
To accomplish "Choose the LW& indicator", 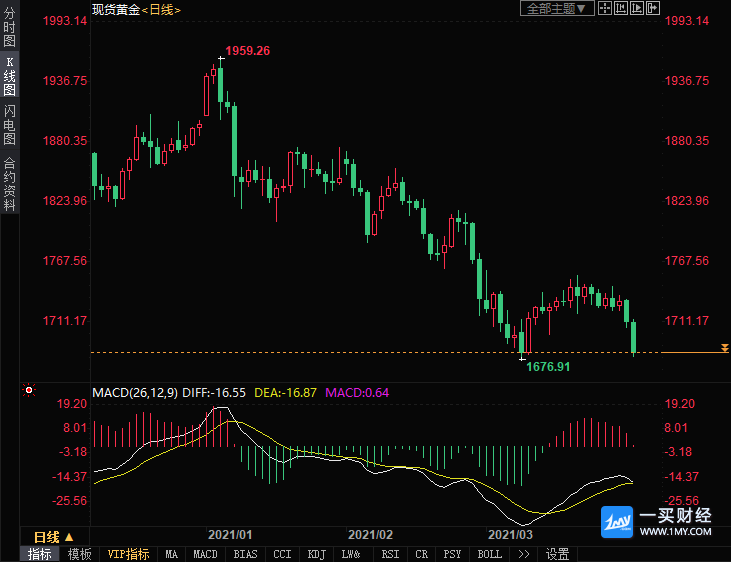I will (351, 554).
